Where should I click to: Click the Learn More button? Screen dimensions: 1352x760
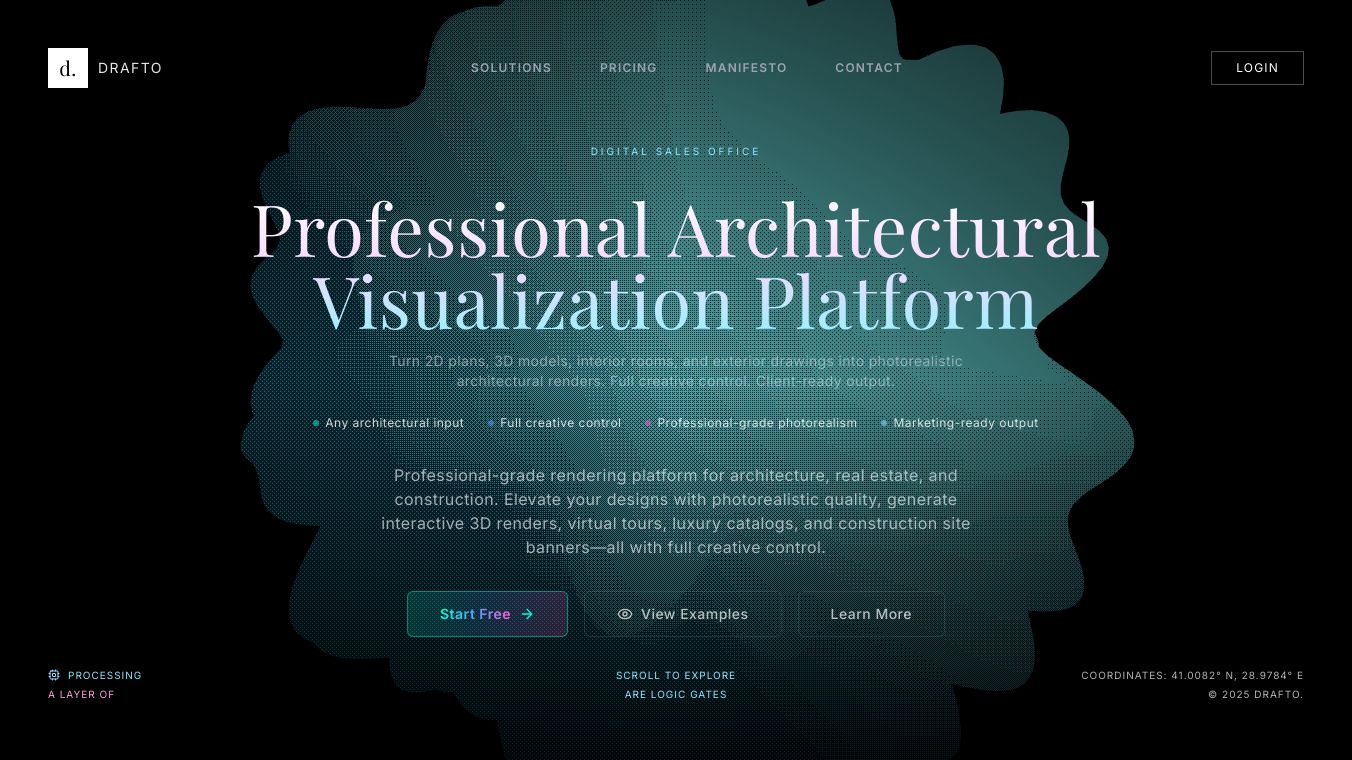click(871, 614)
